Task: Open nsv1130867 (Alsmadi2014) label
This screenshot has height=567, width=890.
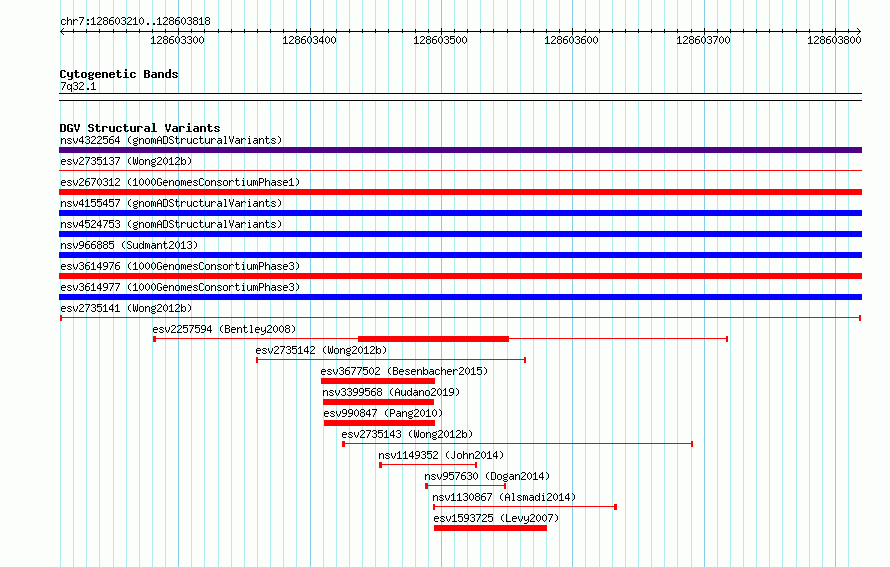Action: click(x=504, y=497)
